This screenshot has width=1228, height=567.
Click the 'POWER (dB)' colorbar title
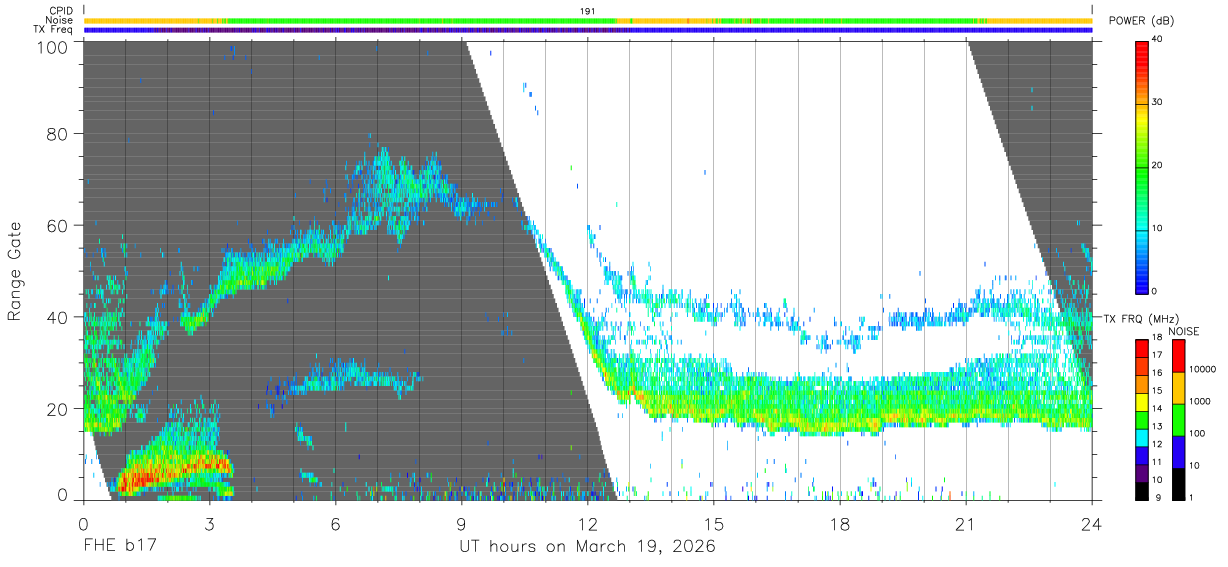coord(1140,21)
